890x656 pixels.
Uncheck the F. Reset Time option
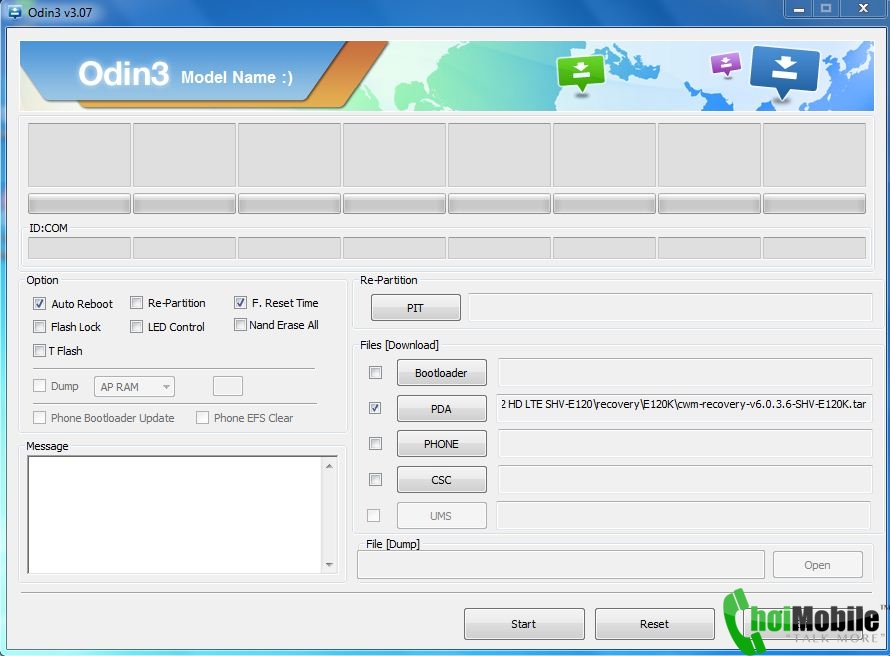pos(240,302)
